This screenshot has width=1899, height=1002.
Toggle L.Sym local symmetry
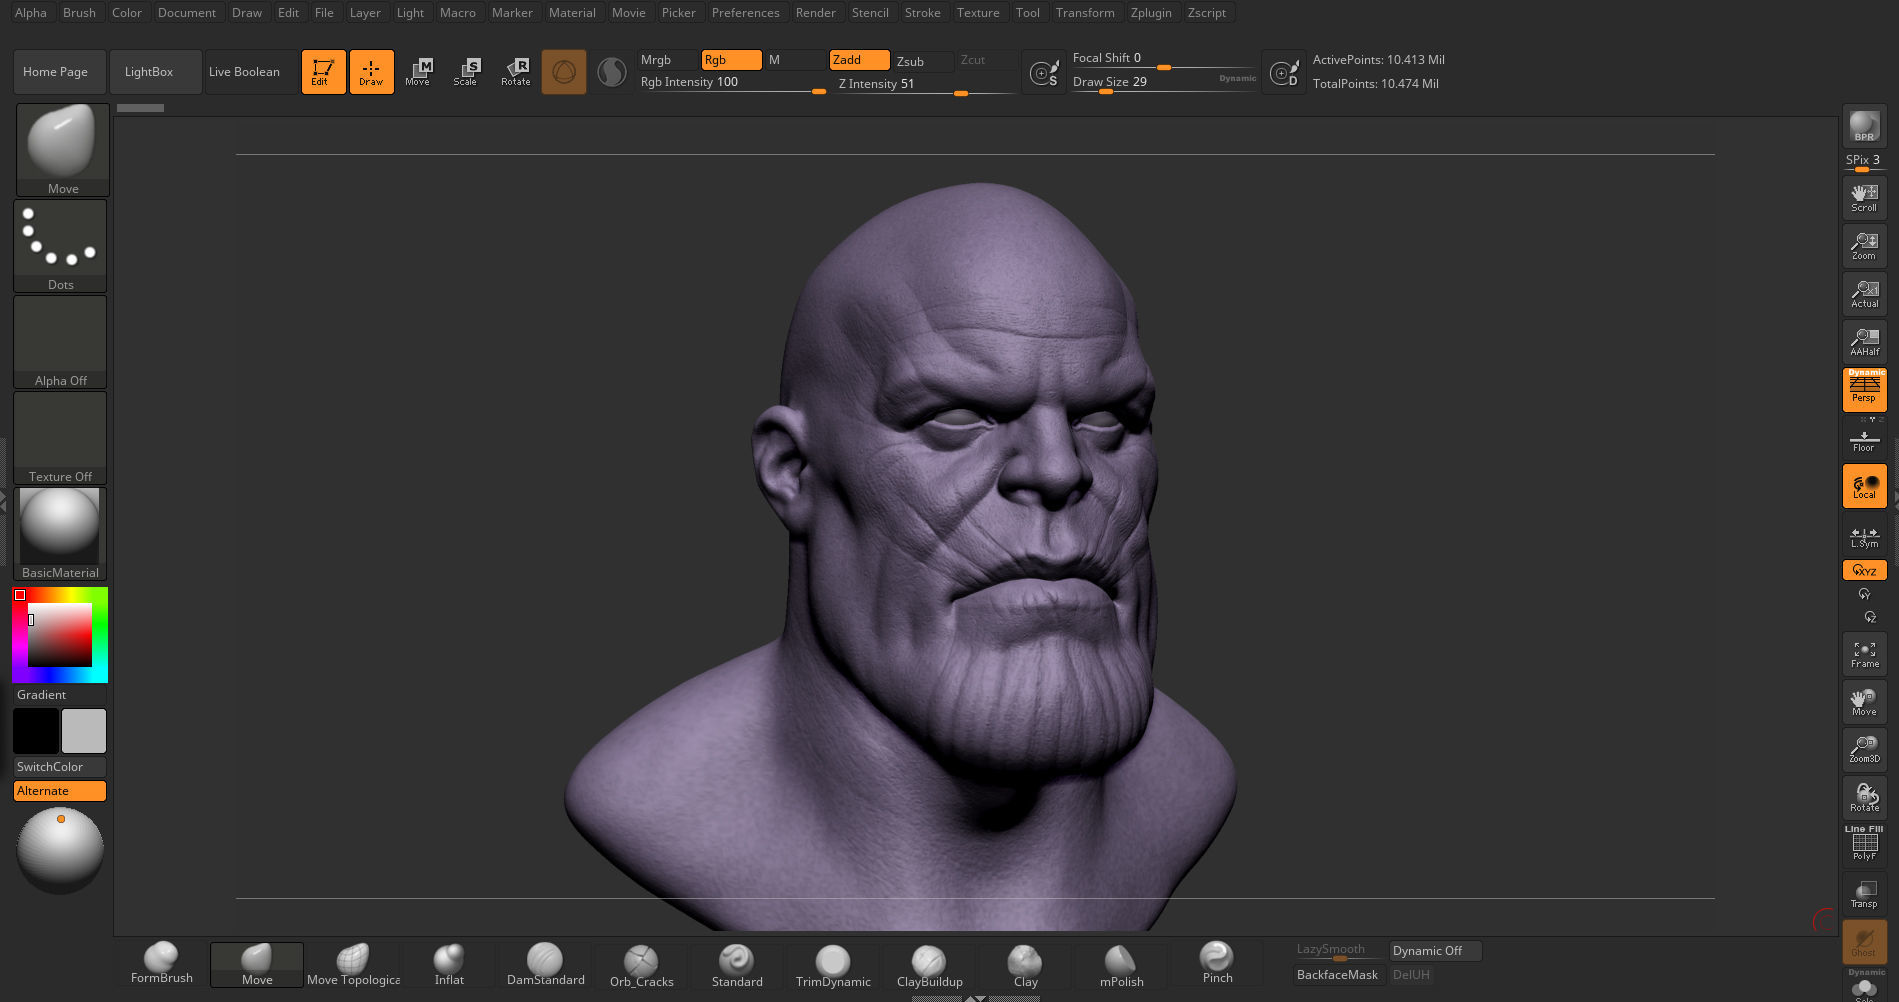tap(1864, 536)
